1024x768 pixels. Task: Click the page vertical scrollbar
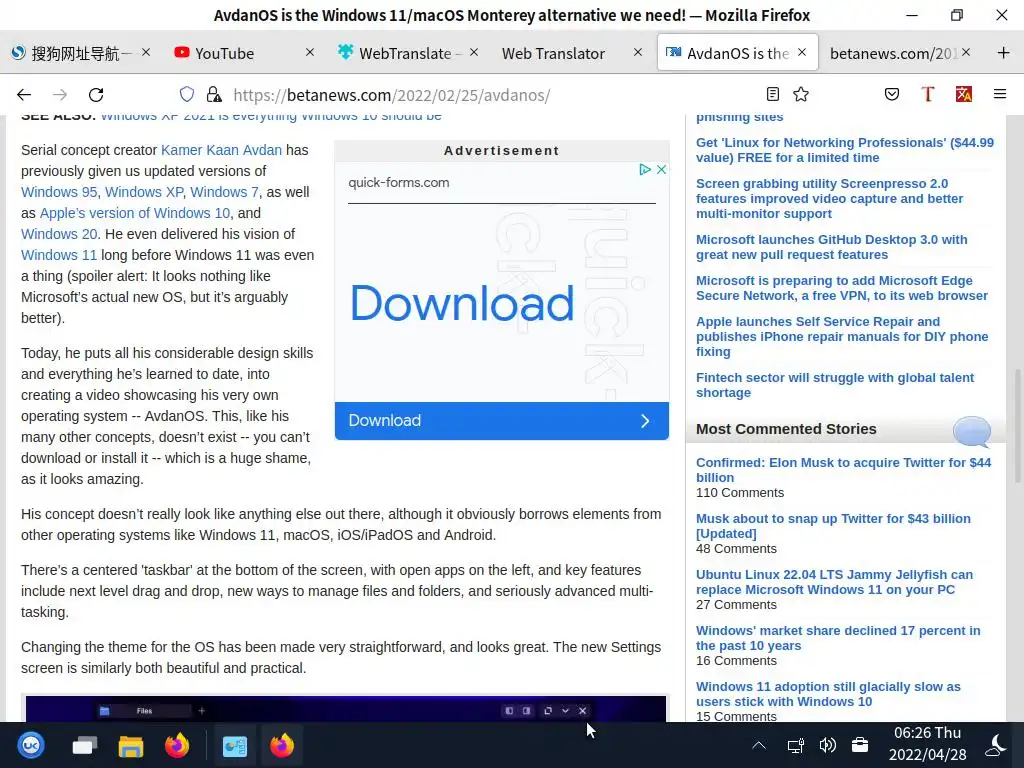pyautogui.click(x=1017, y=425)
